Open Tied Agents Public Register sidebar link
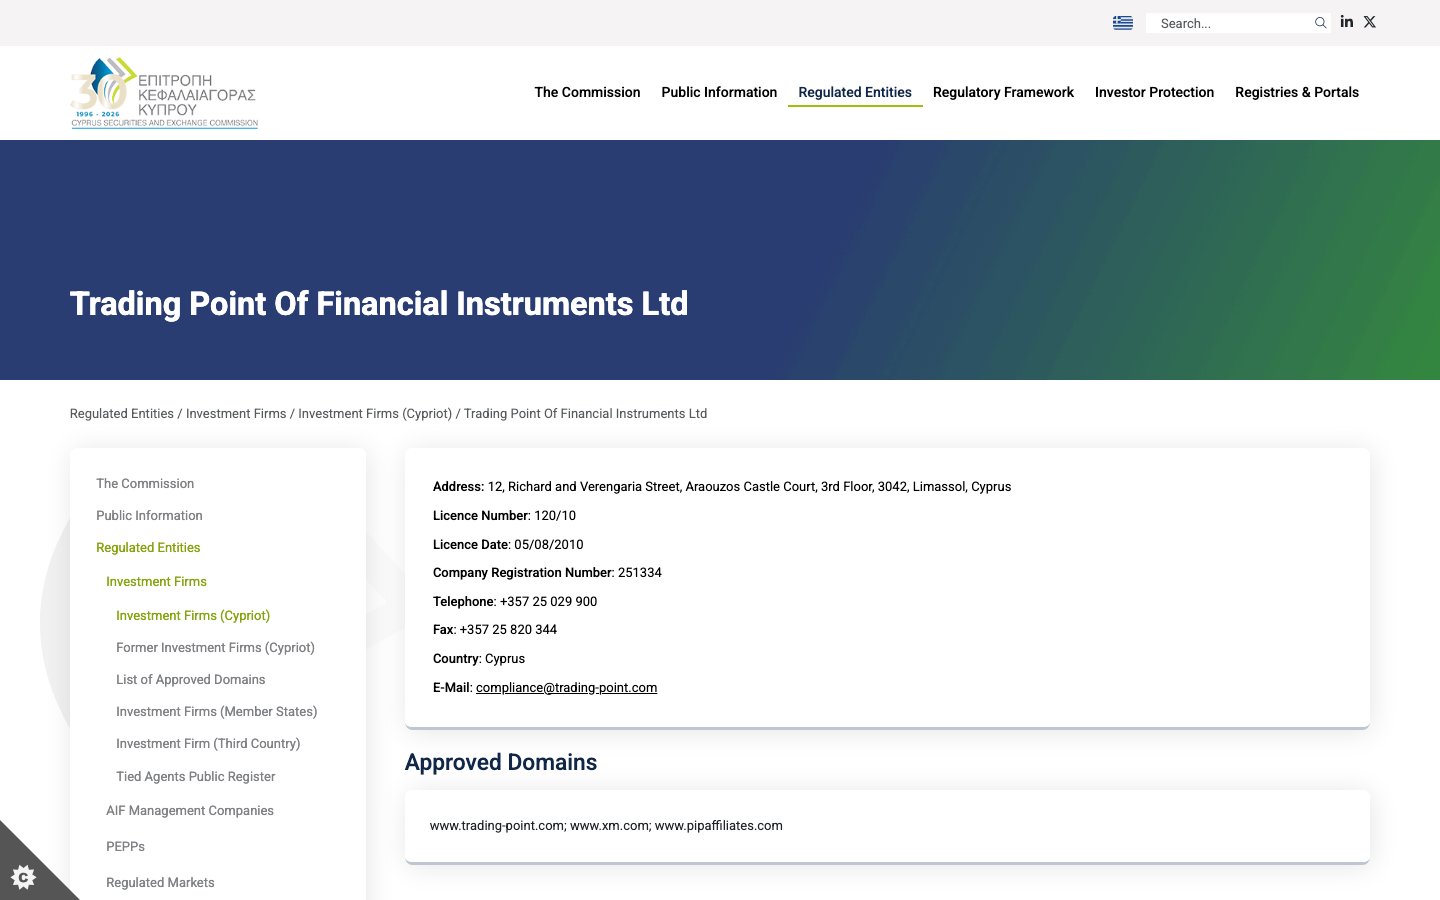This screenshot has width=1440, height=900. tap(195, 777)
